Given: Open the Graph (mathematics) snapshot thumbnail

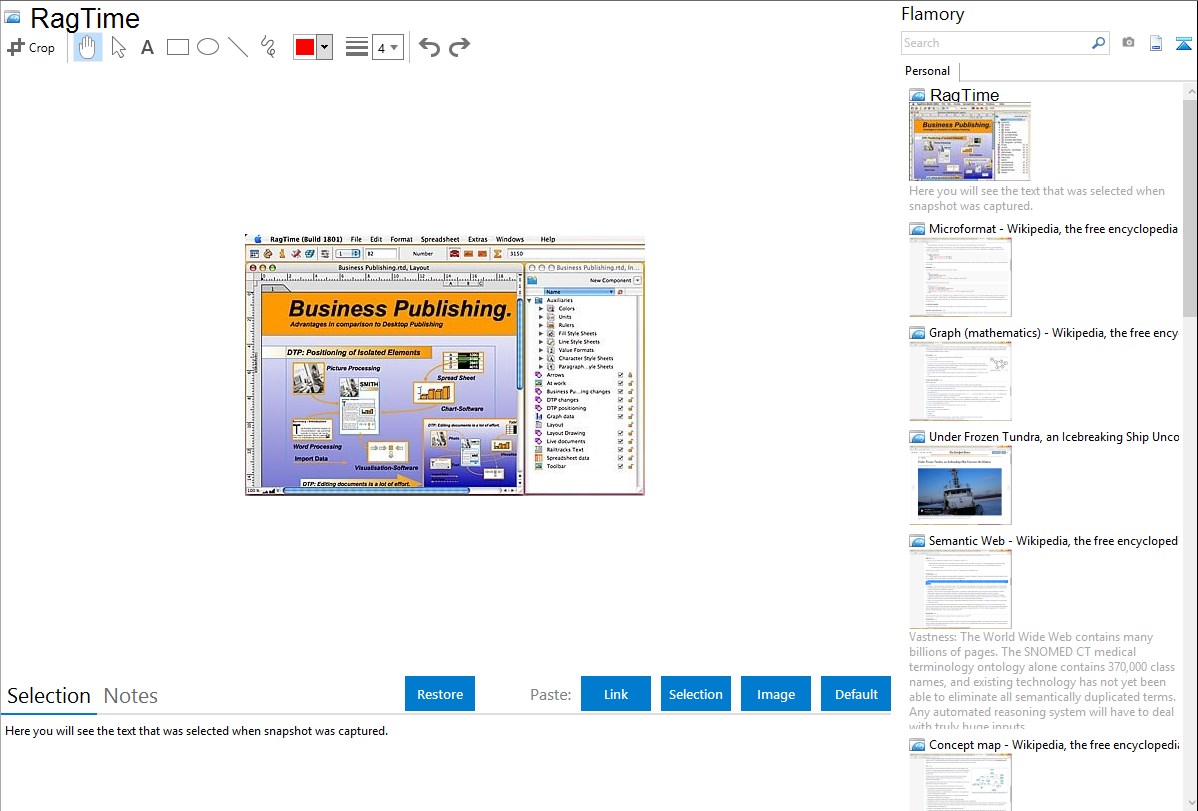Looking at the screenshot, I should (x=960, y=381).
